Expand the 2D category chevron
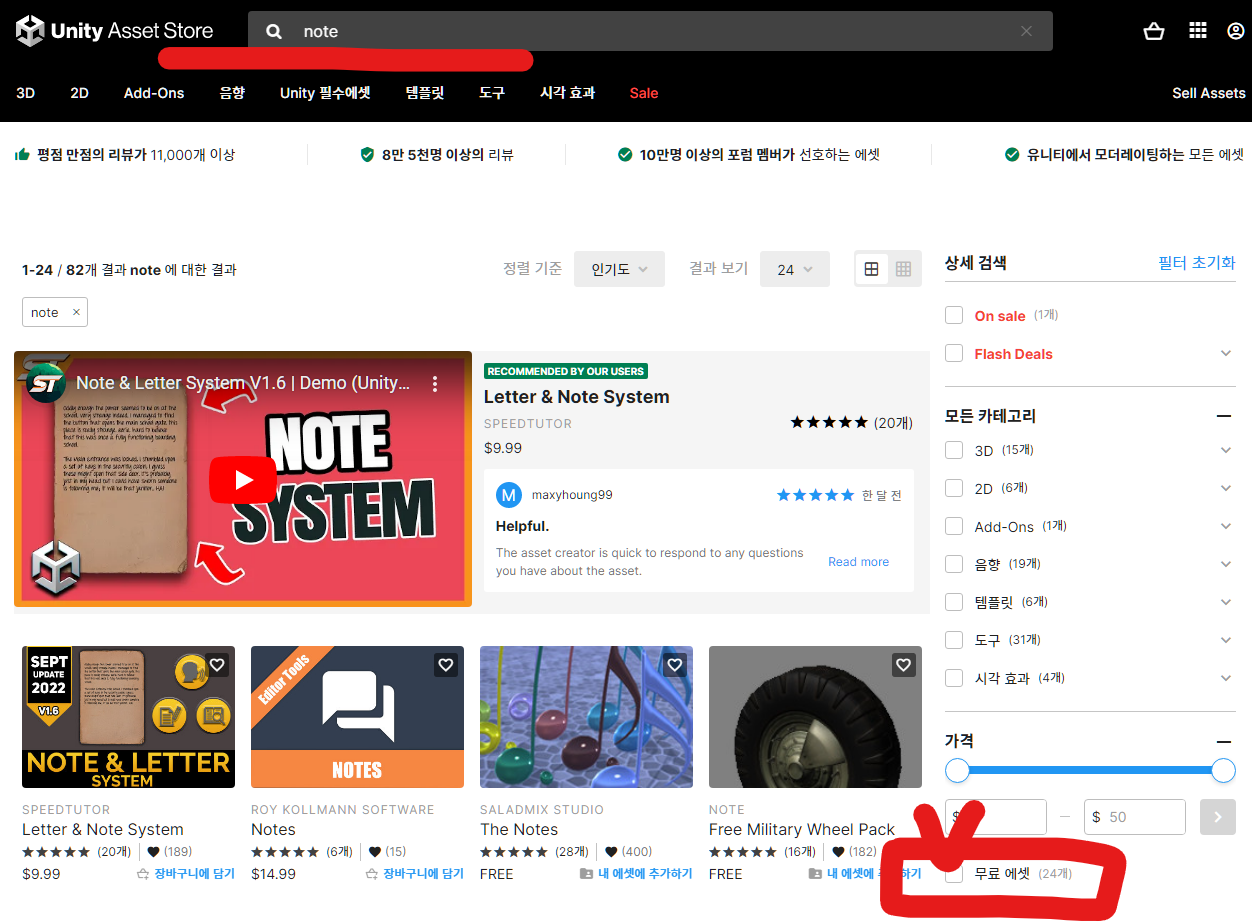The width and height of the screenshot is (1252, 922). click(1226, 488)
